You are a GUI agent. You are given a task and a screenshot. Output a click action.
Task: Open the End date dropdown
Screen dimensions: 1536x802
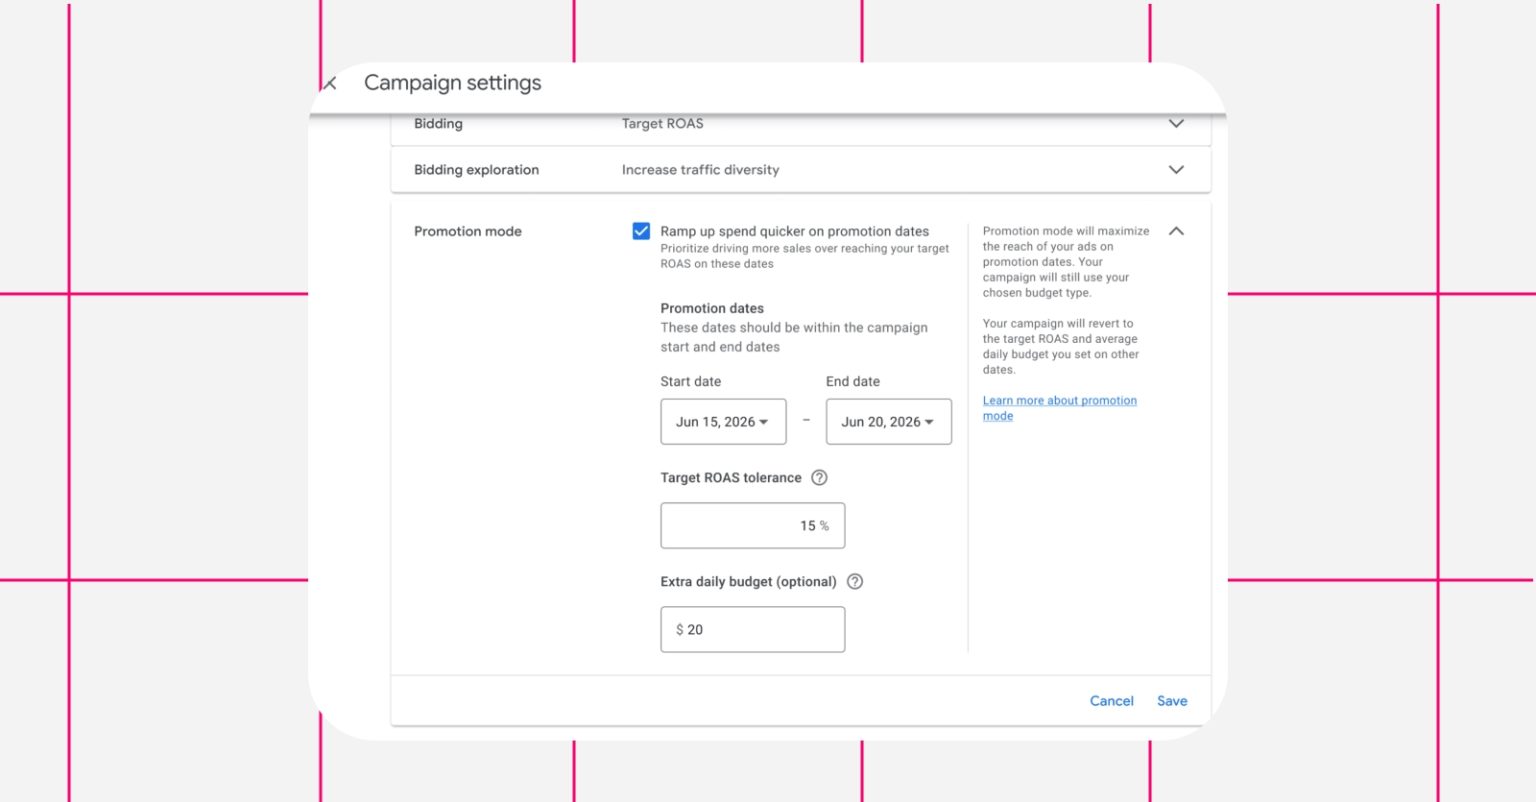click(x=888, y=422)
